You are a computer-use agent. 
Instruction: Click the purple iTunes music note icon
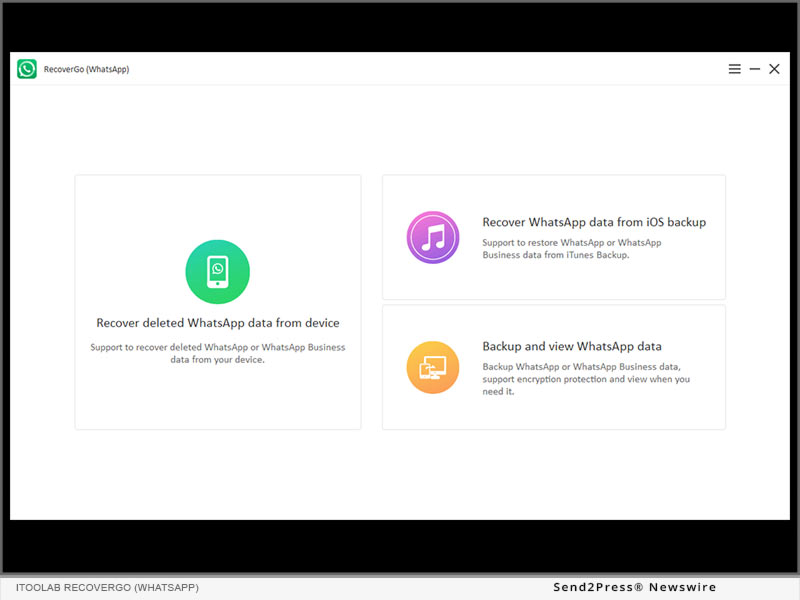(x=432, y=238)
